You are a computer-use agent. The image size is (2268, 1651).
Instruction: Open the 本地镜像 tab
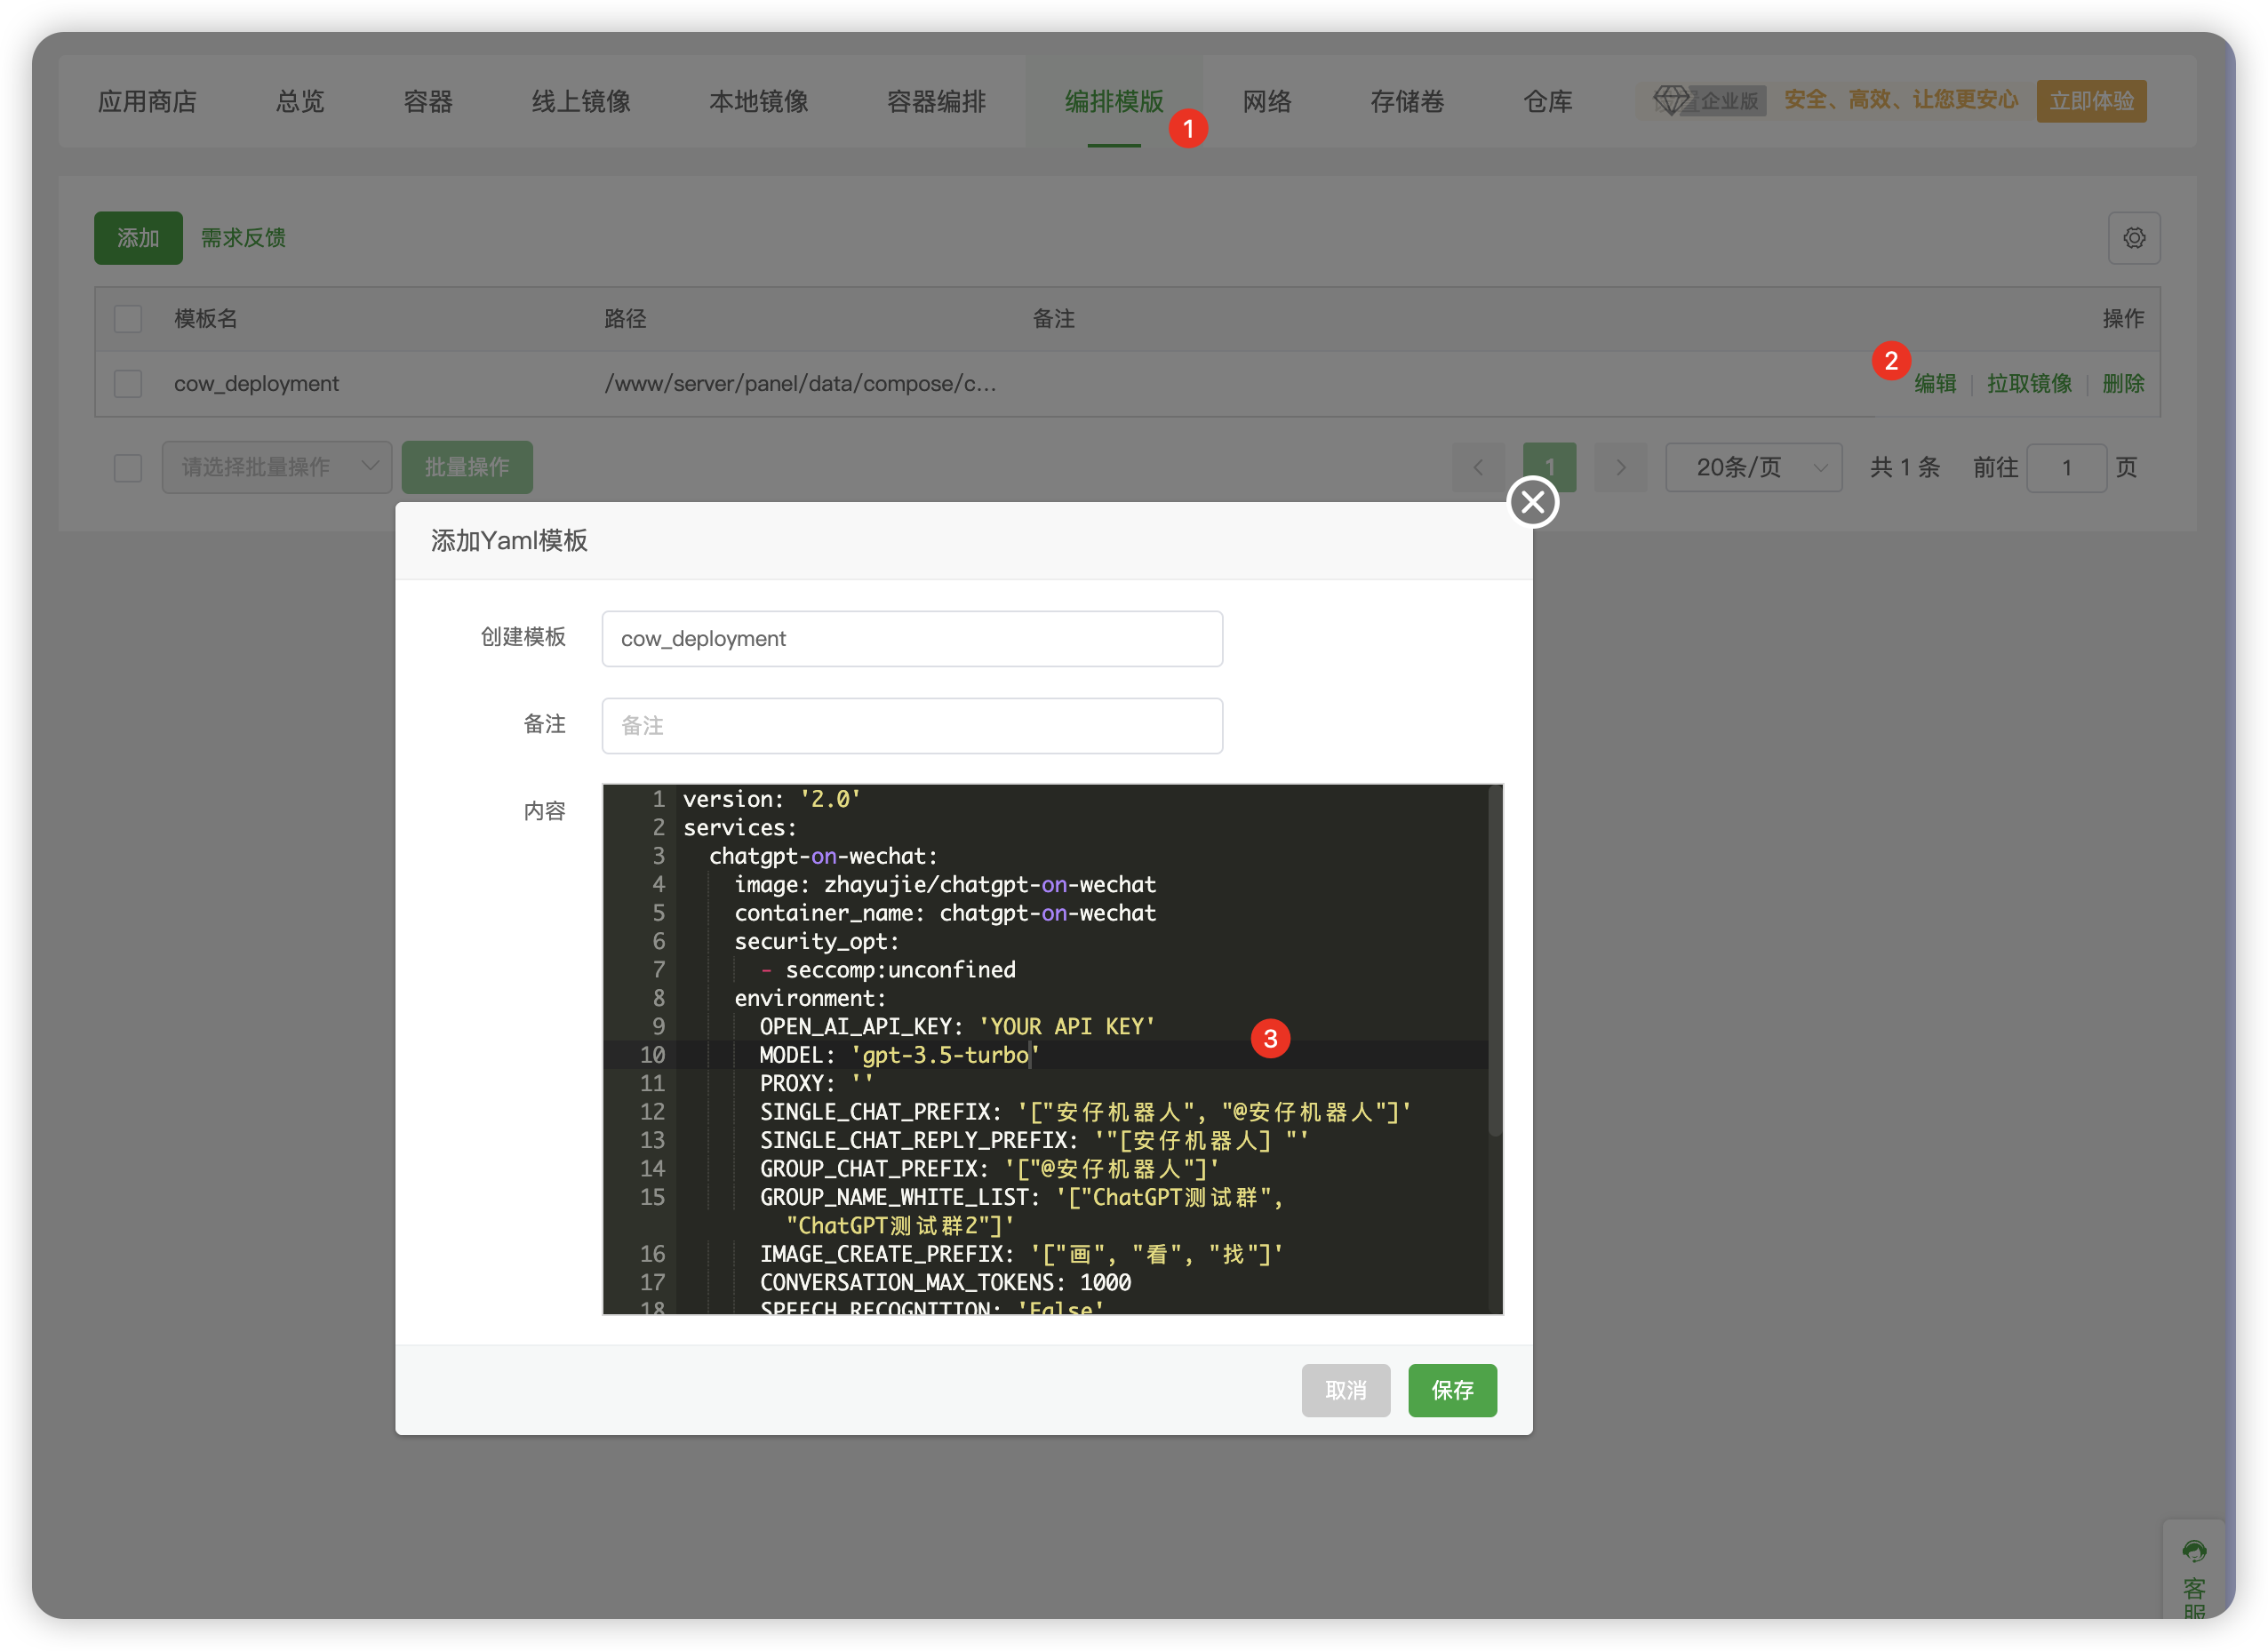tap(758, 101)
